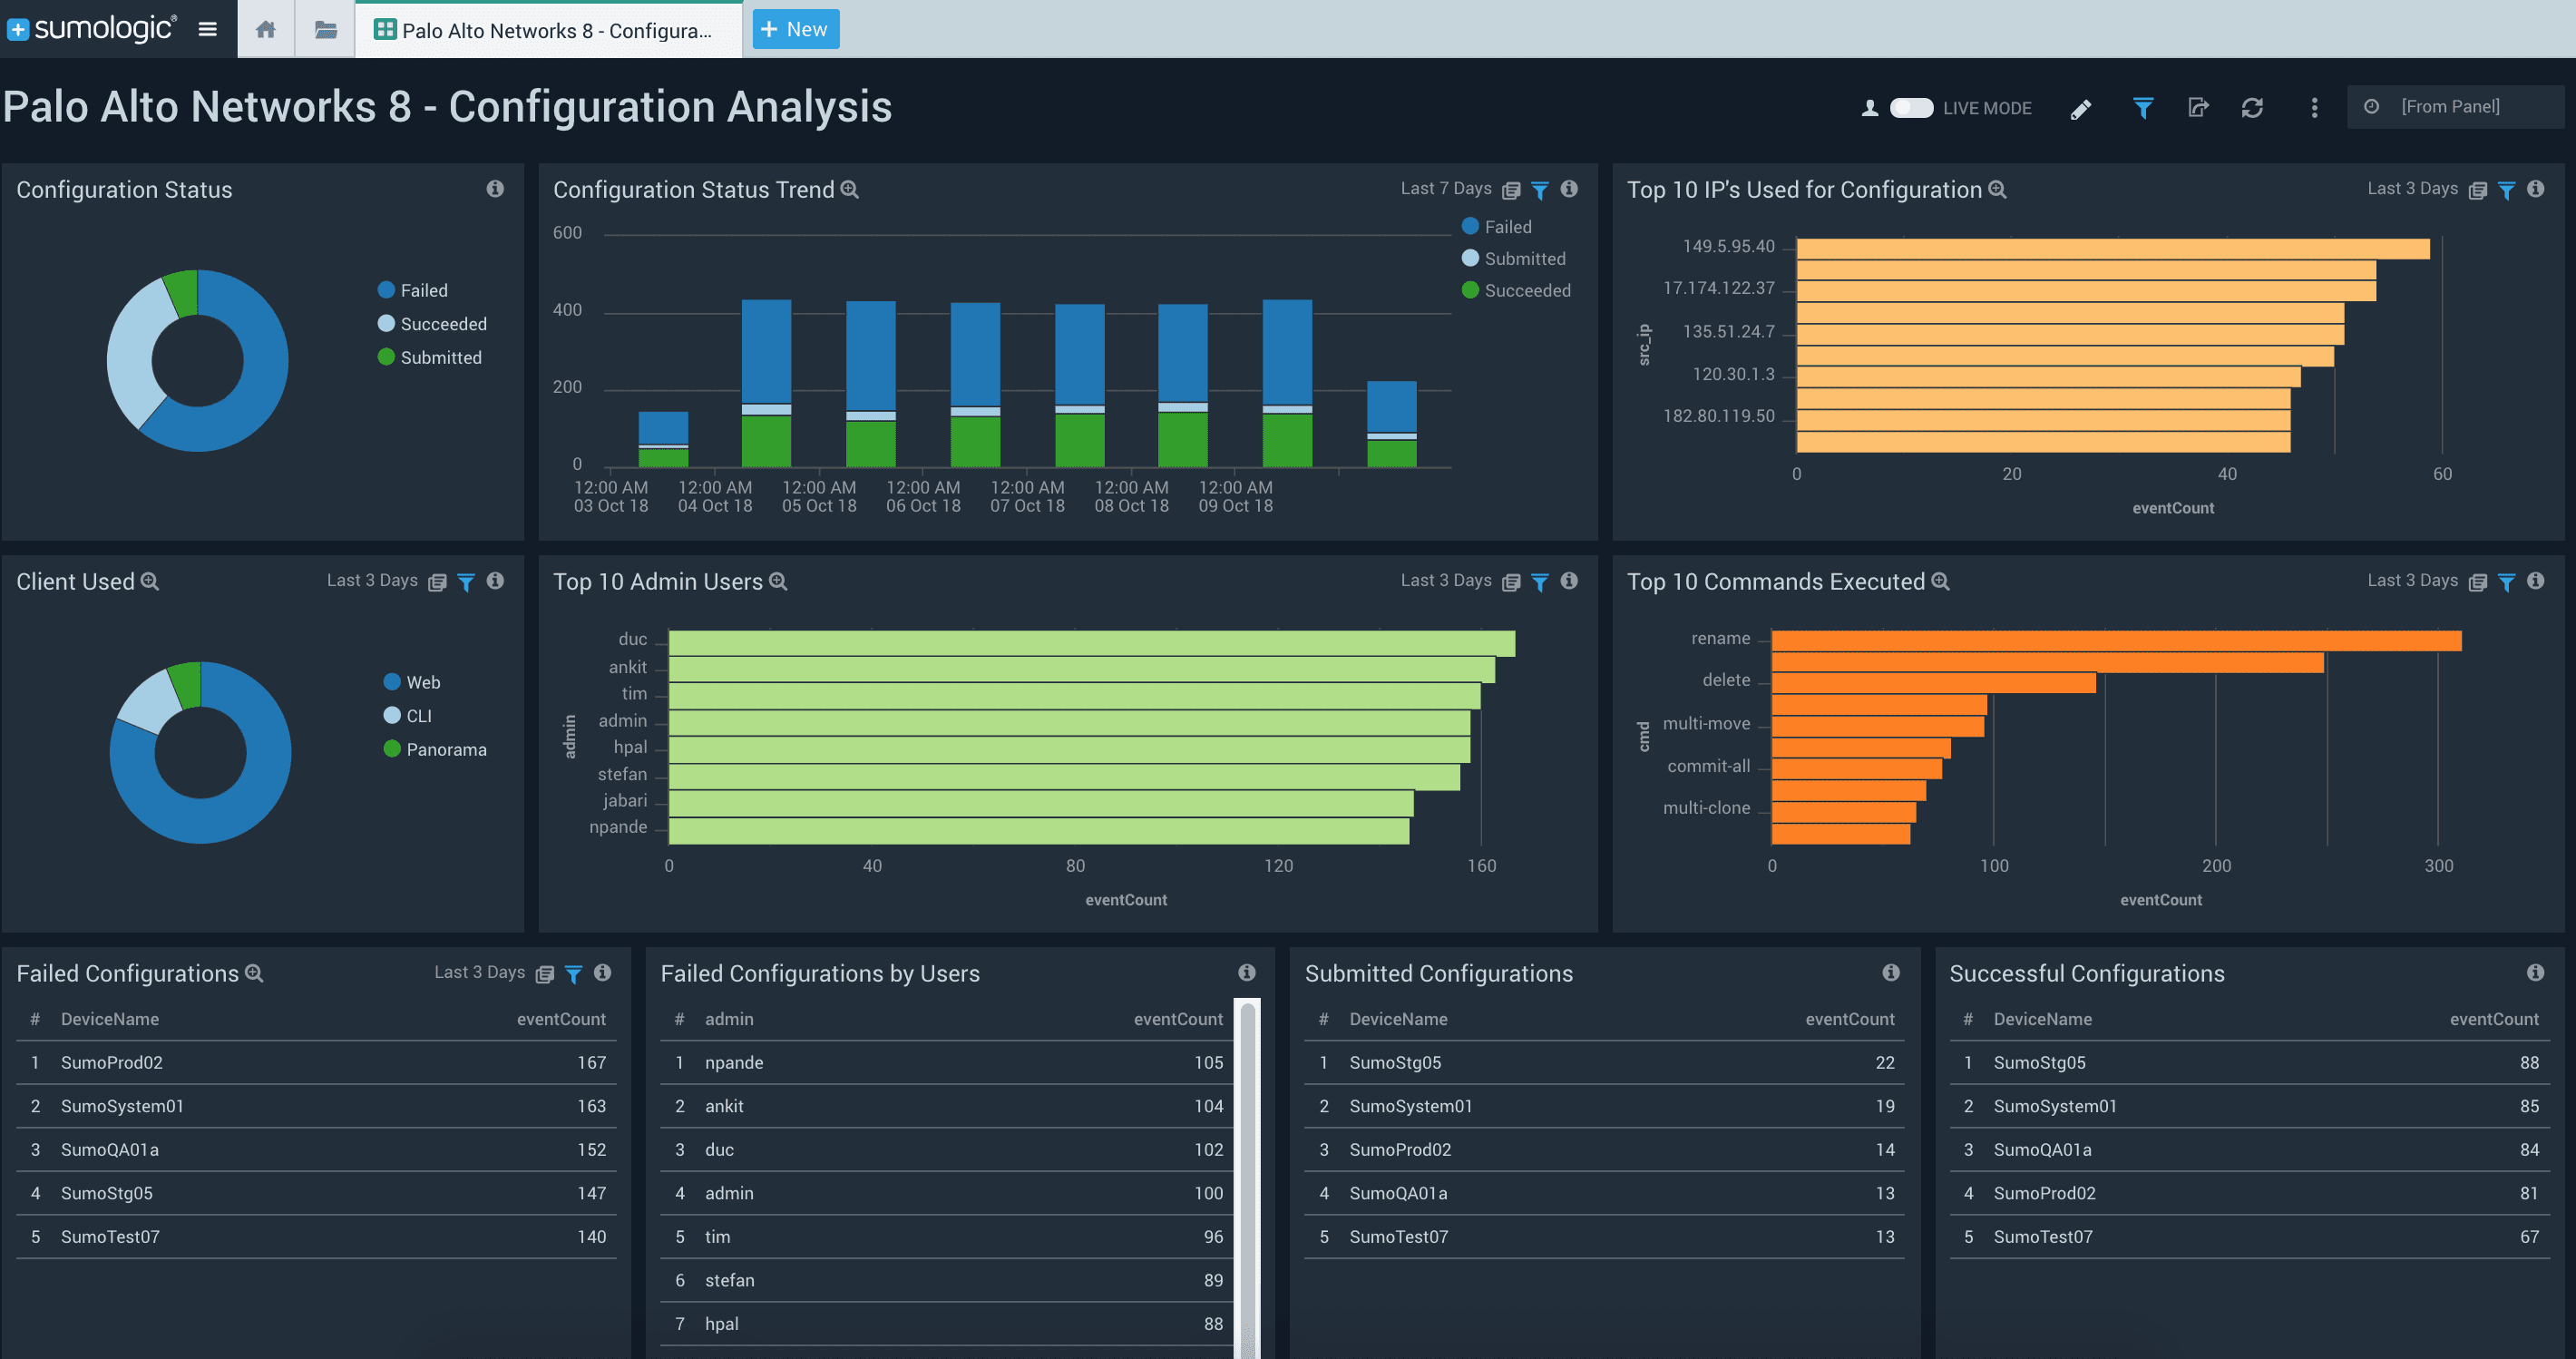Click the pencil edit dashboard icon

click(x=2080, y=108)
